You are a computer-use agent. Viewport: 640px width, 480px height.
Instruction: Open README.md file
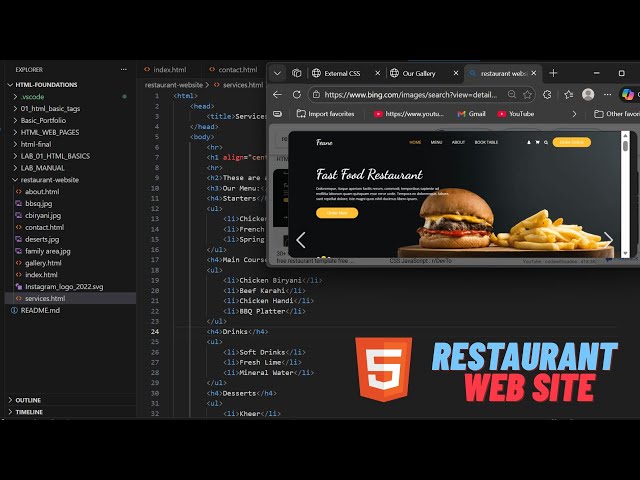pyautogui.click(x=40, y=310)
